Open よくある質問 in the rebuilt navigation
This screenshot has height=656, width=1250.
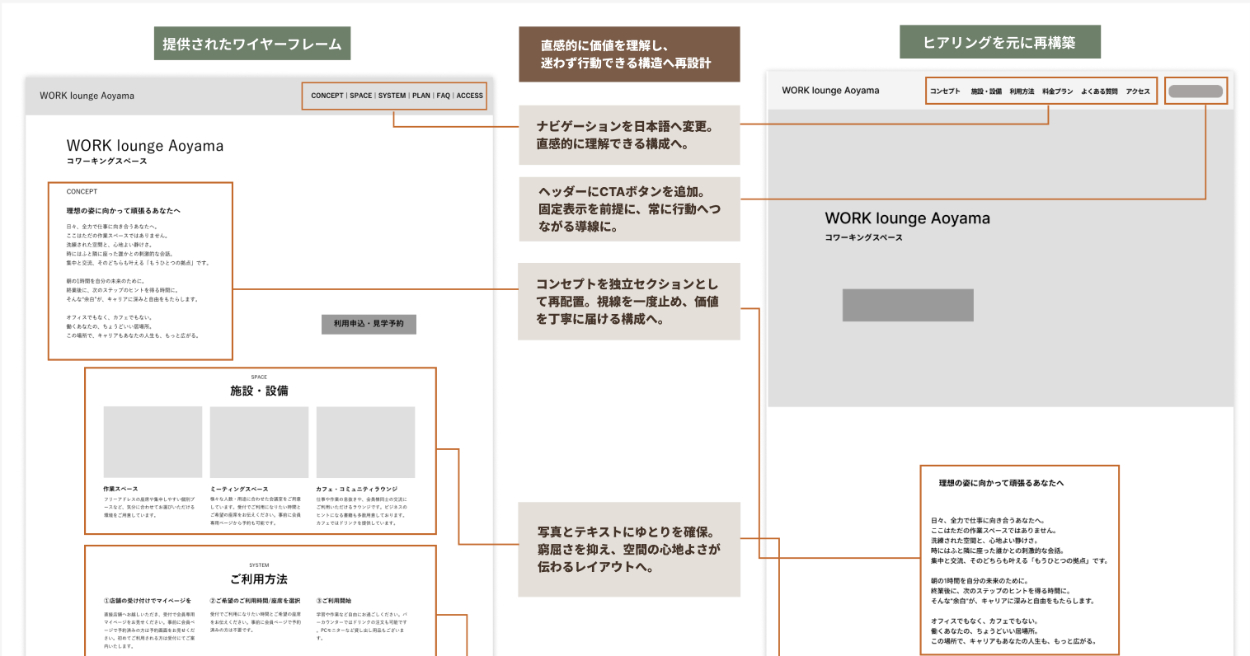pyautogui.click(x=1099, y=91)
